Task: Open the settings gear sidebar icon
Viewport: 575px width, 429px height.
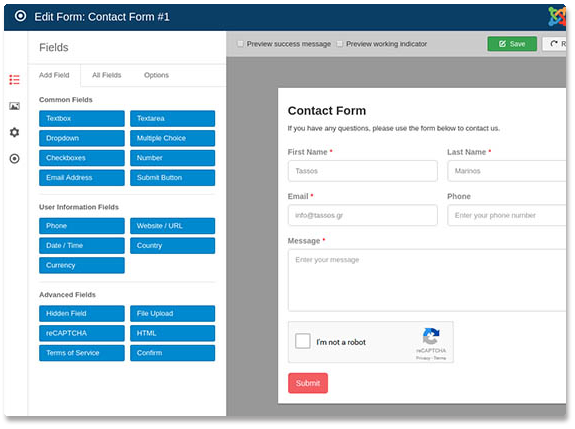Action: coord(14,132)
